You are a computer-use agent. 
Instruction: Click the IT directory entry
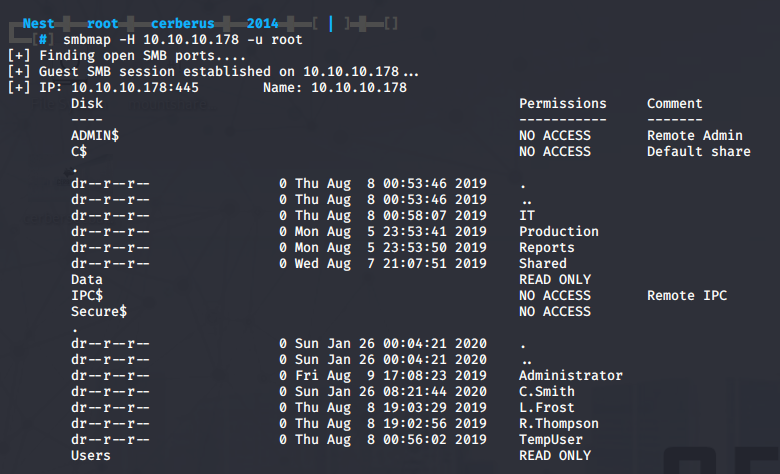(x=527, y=215)
